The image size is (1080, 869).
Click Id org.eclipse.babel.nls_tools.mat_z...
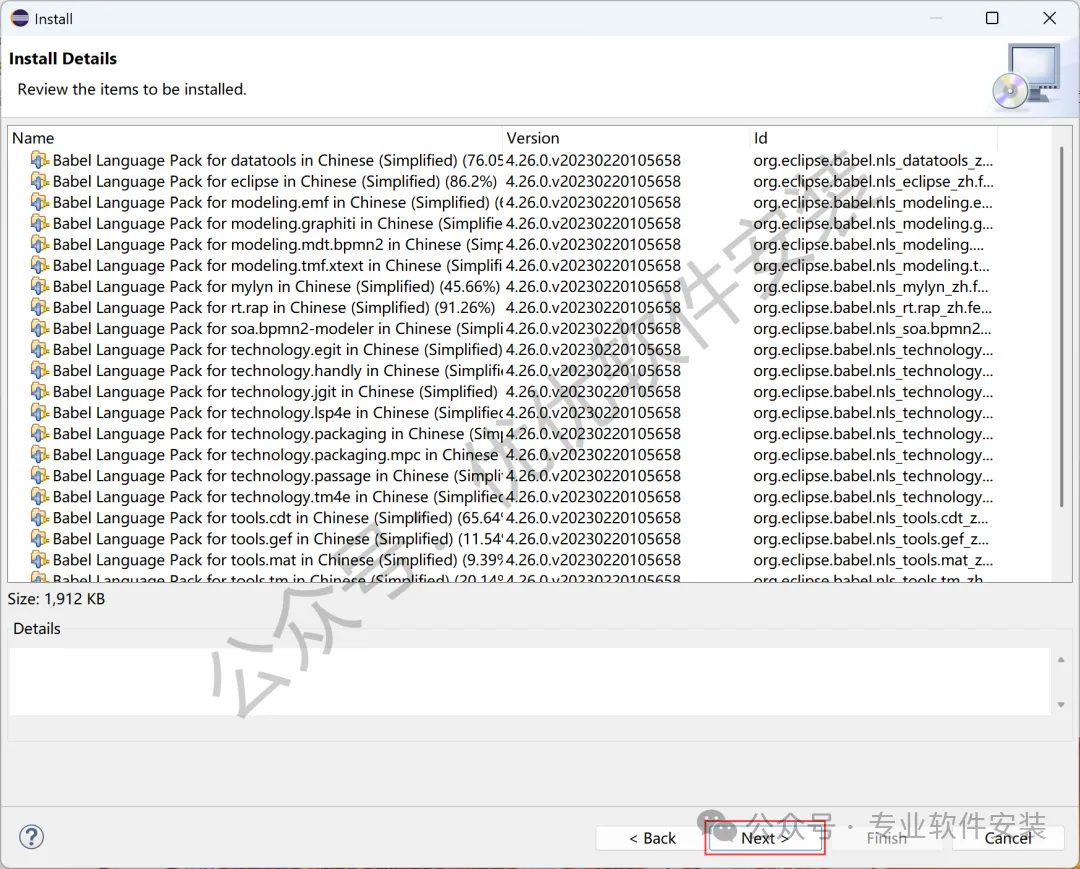pos(873,560)
